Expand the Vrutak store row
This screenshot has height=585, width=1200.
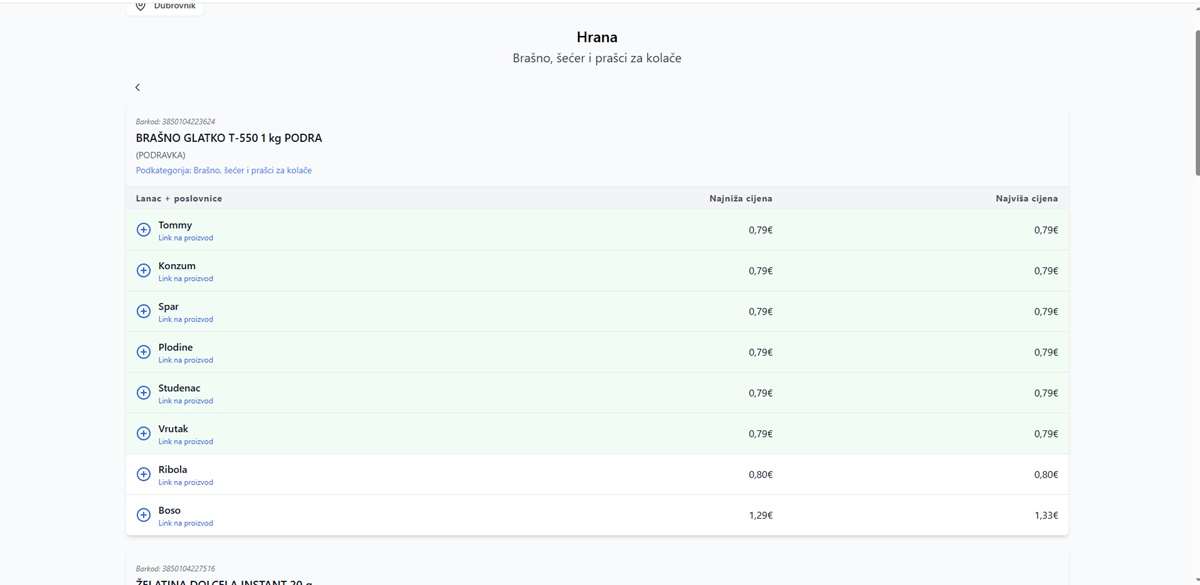[x=143, y=433]
